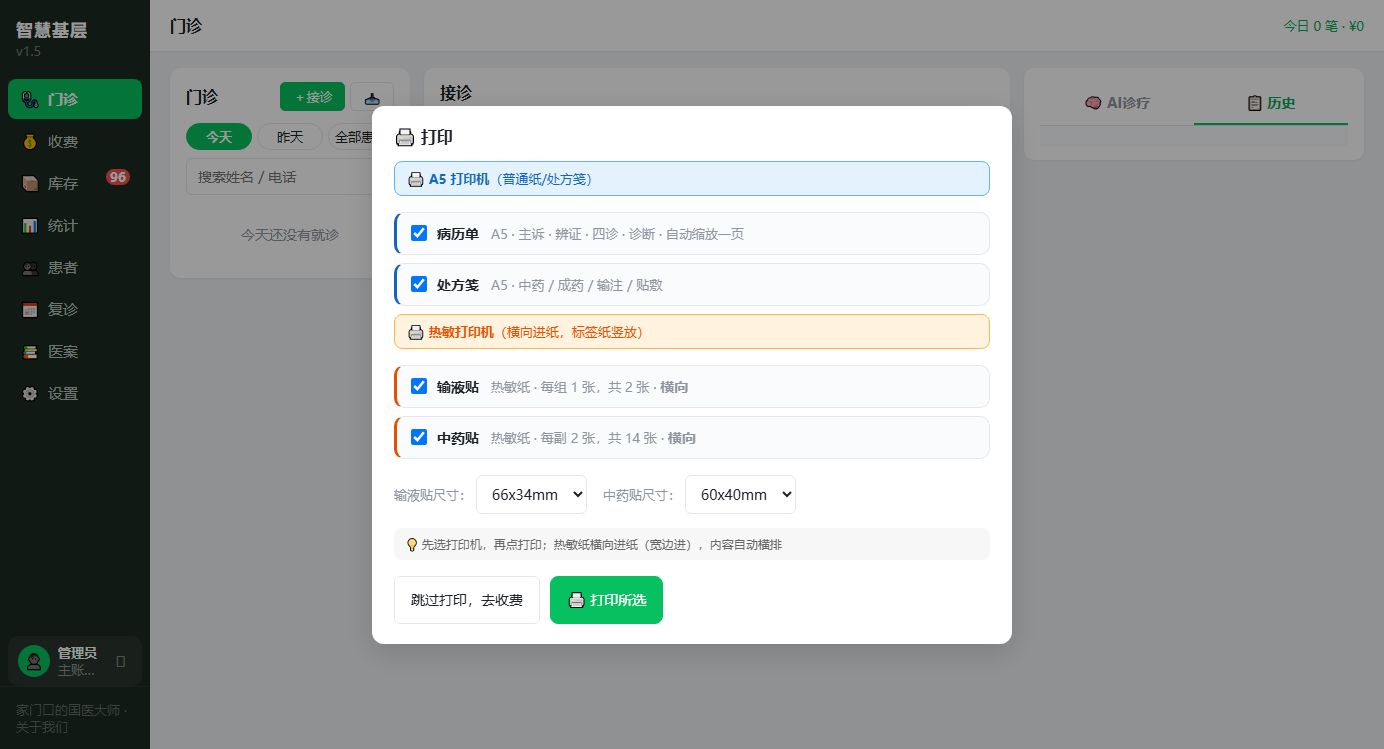The width and height of the screenshot is (1384, 749).
Task: Open 收费 in the sidebar
Action: point(75,141)
